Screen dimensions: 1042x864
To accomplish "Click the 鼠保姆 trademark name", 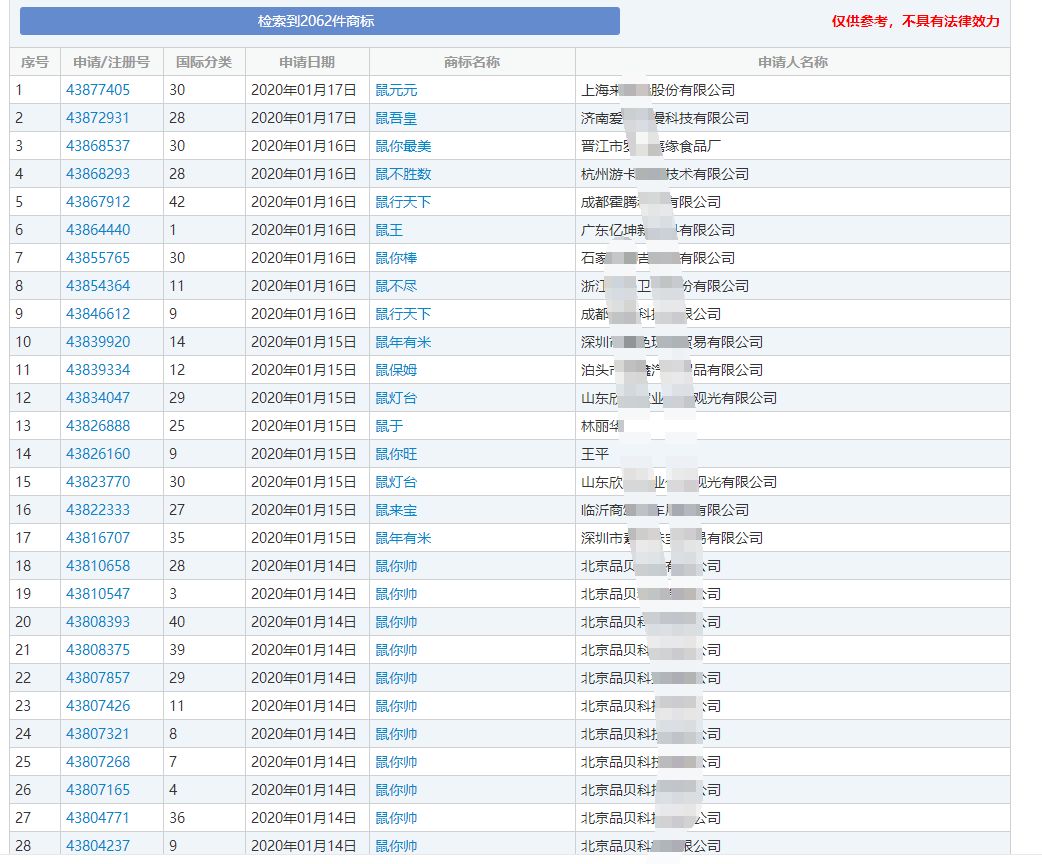I will pos(396,370).
